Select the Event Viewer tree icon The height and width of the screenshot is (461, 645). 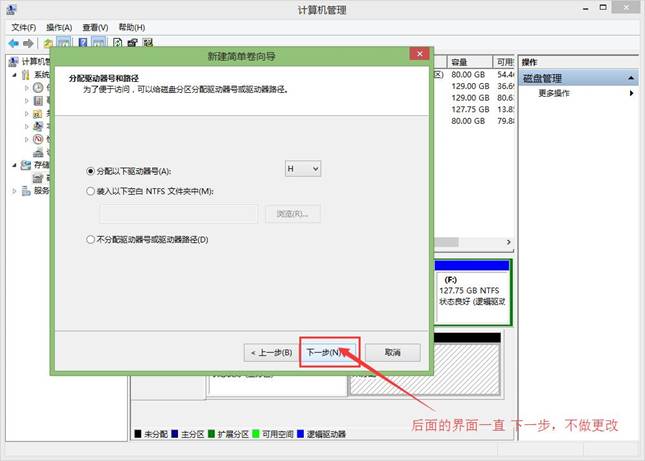coord(38,100)
